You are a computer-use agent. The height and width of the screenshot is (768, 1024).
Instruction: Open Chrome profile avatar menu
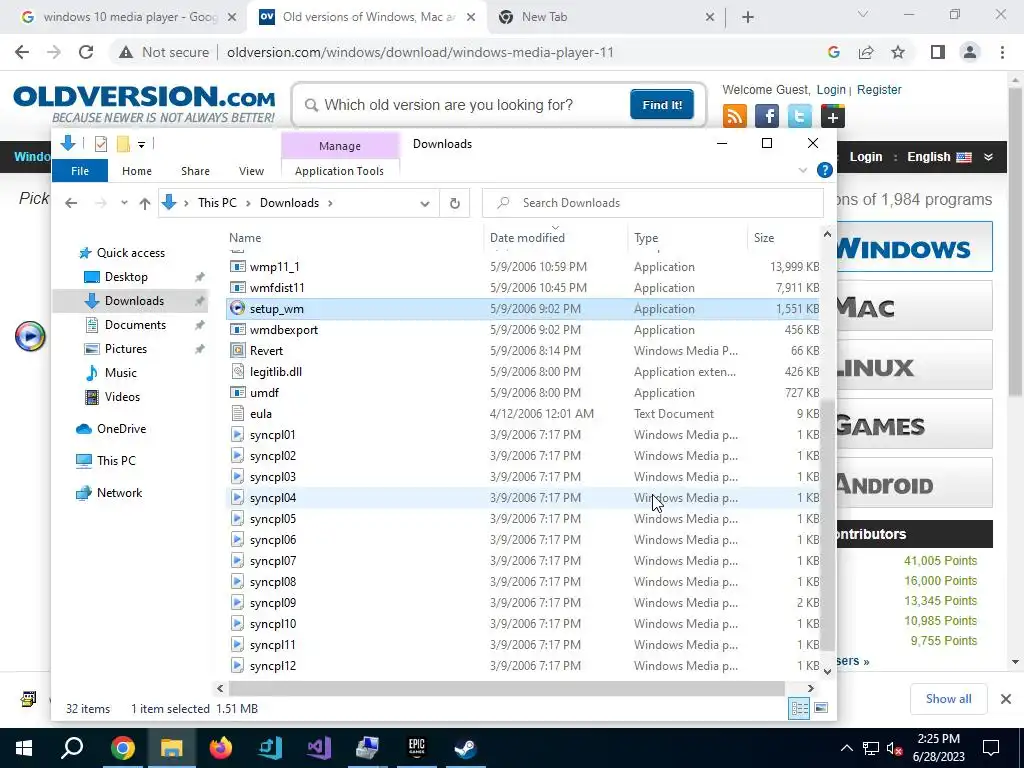[x=970, y=52]
